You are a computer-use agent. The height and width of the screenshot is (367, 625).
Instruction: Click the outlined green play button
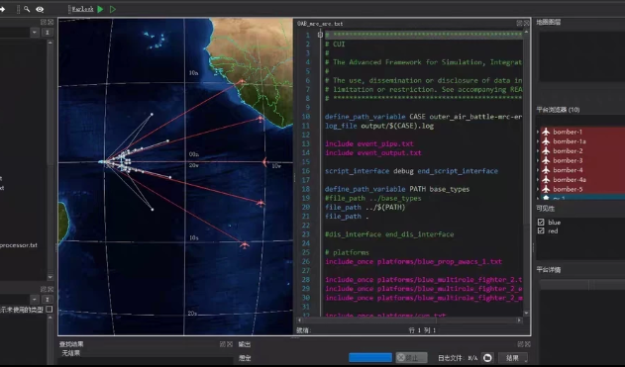(113, 9)
